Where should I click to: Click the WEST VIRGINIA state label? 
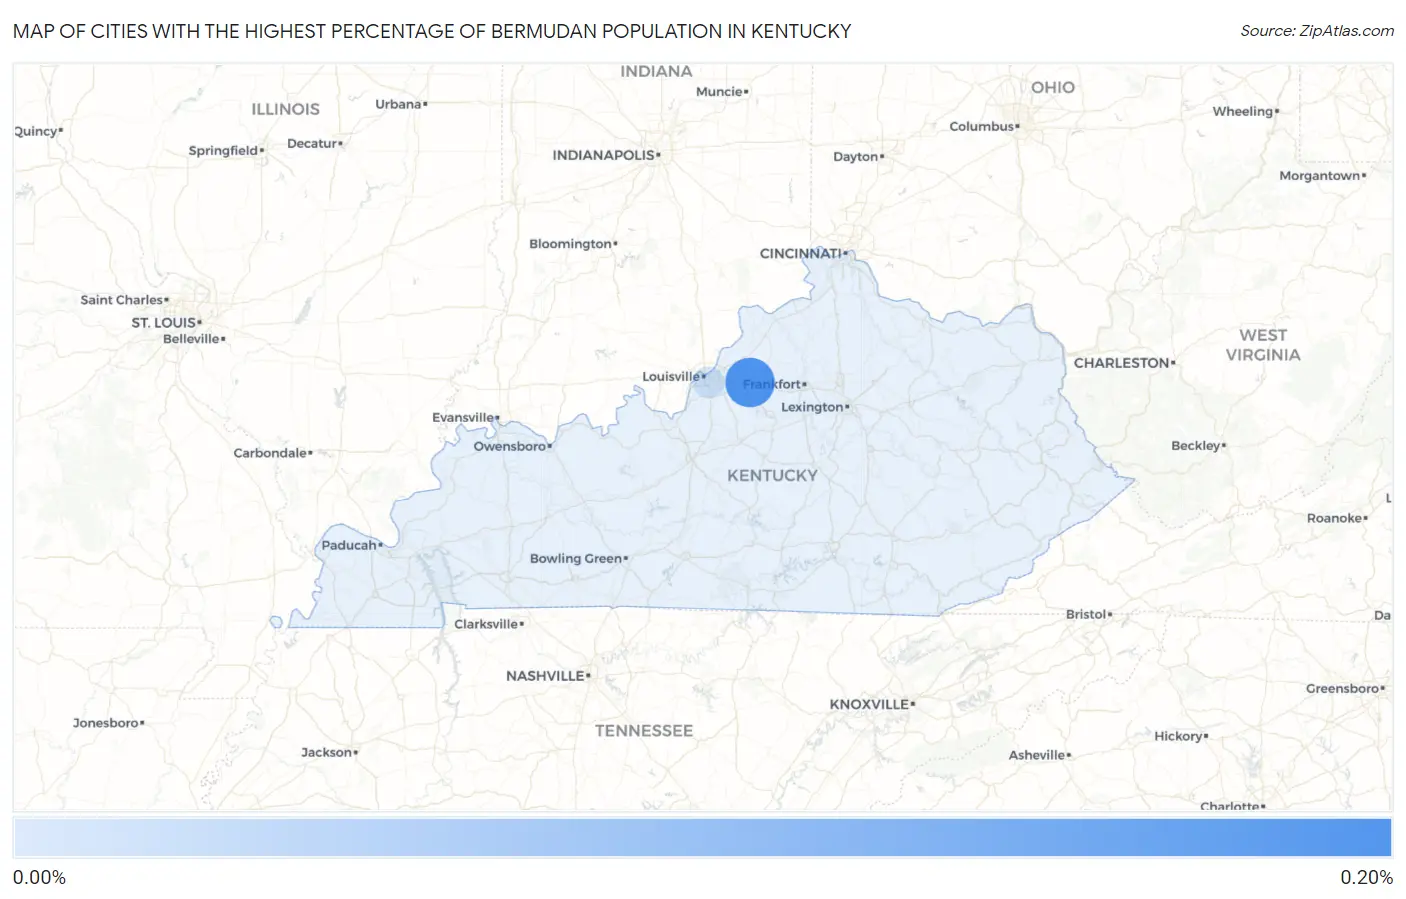coord(1263,345)
